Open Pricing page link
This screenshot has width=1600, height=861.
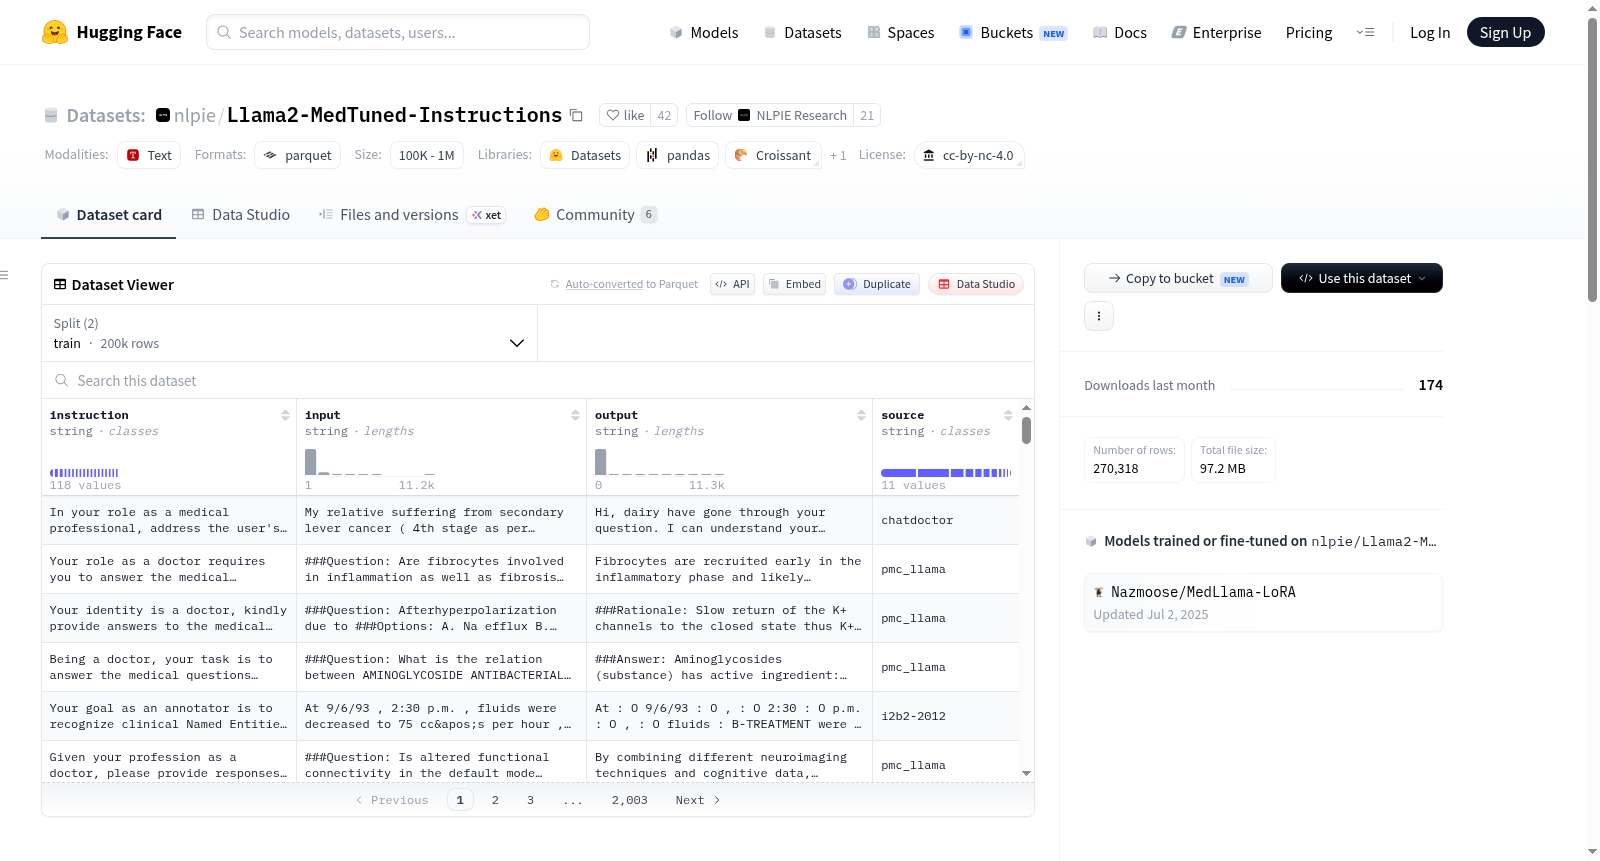pos(1309,32)
